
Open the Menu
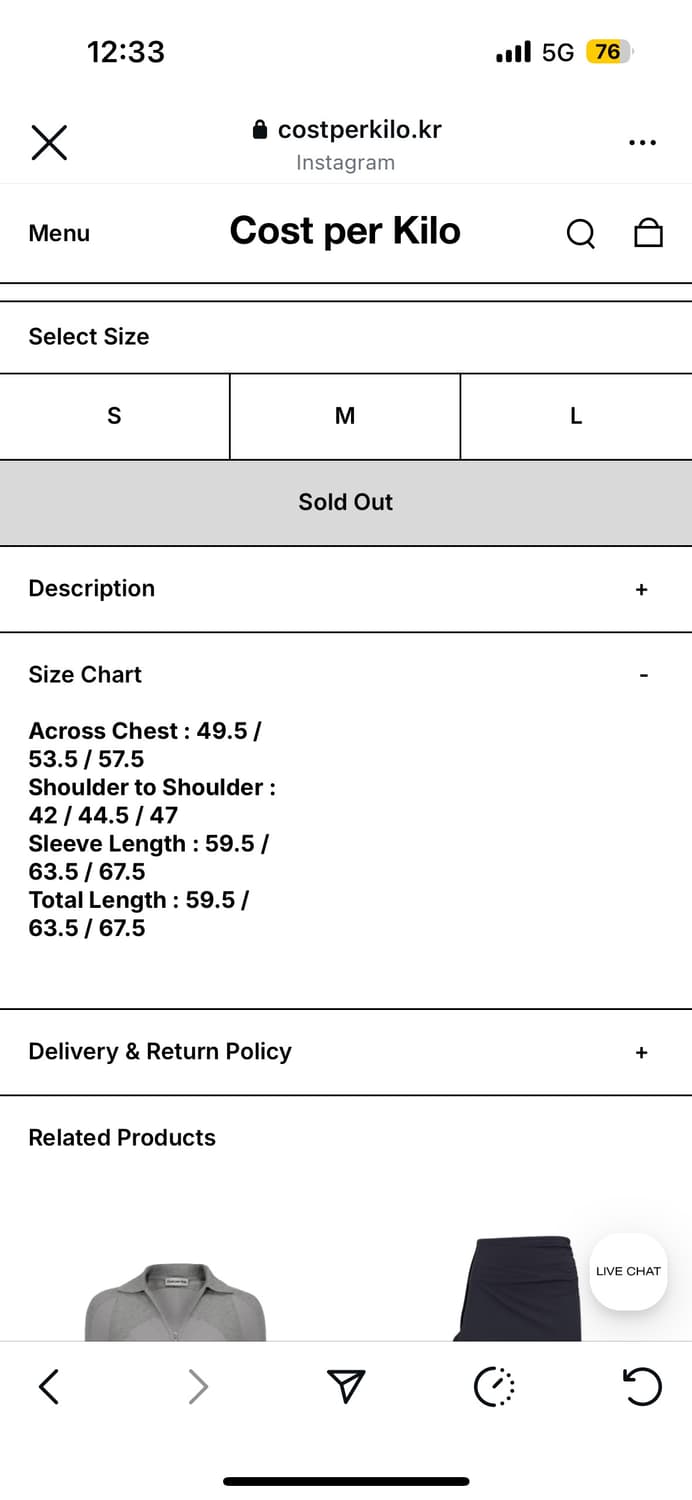[x=59, y=233]
